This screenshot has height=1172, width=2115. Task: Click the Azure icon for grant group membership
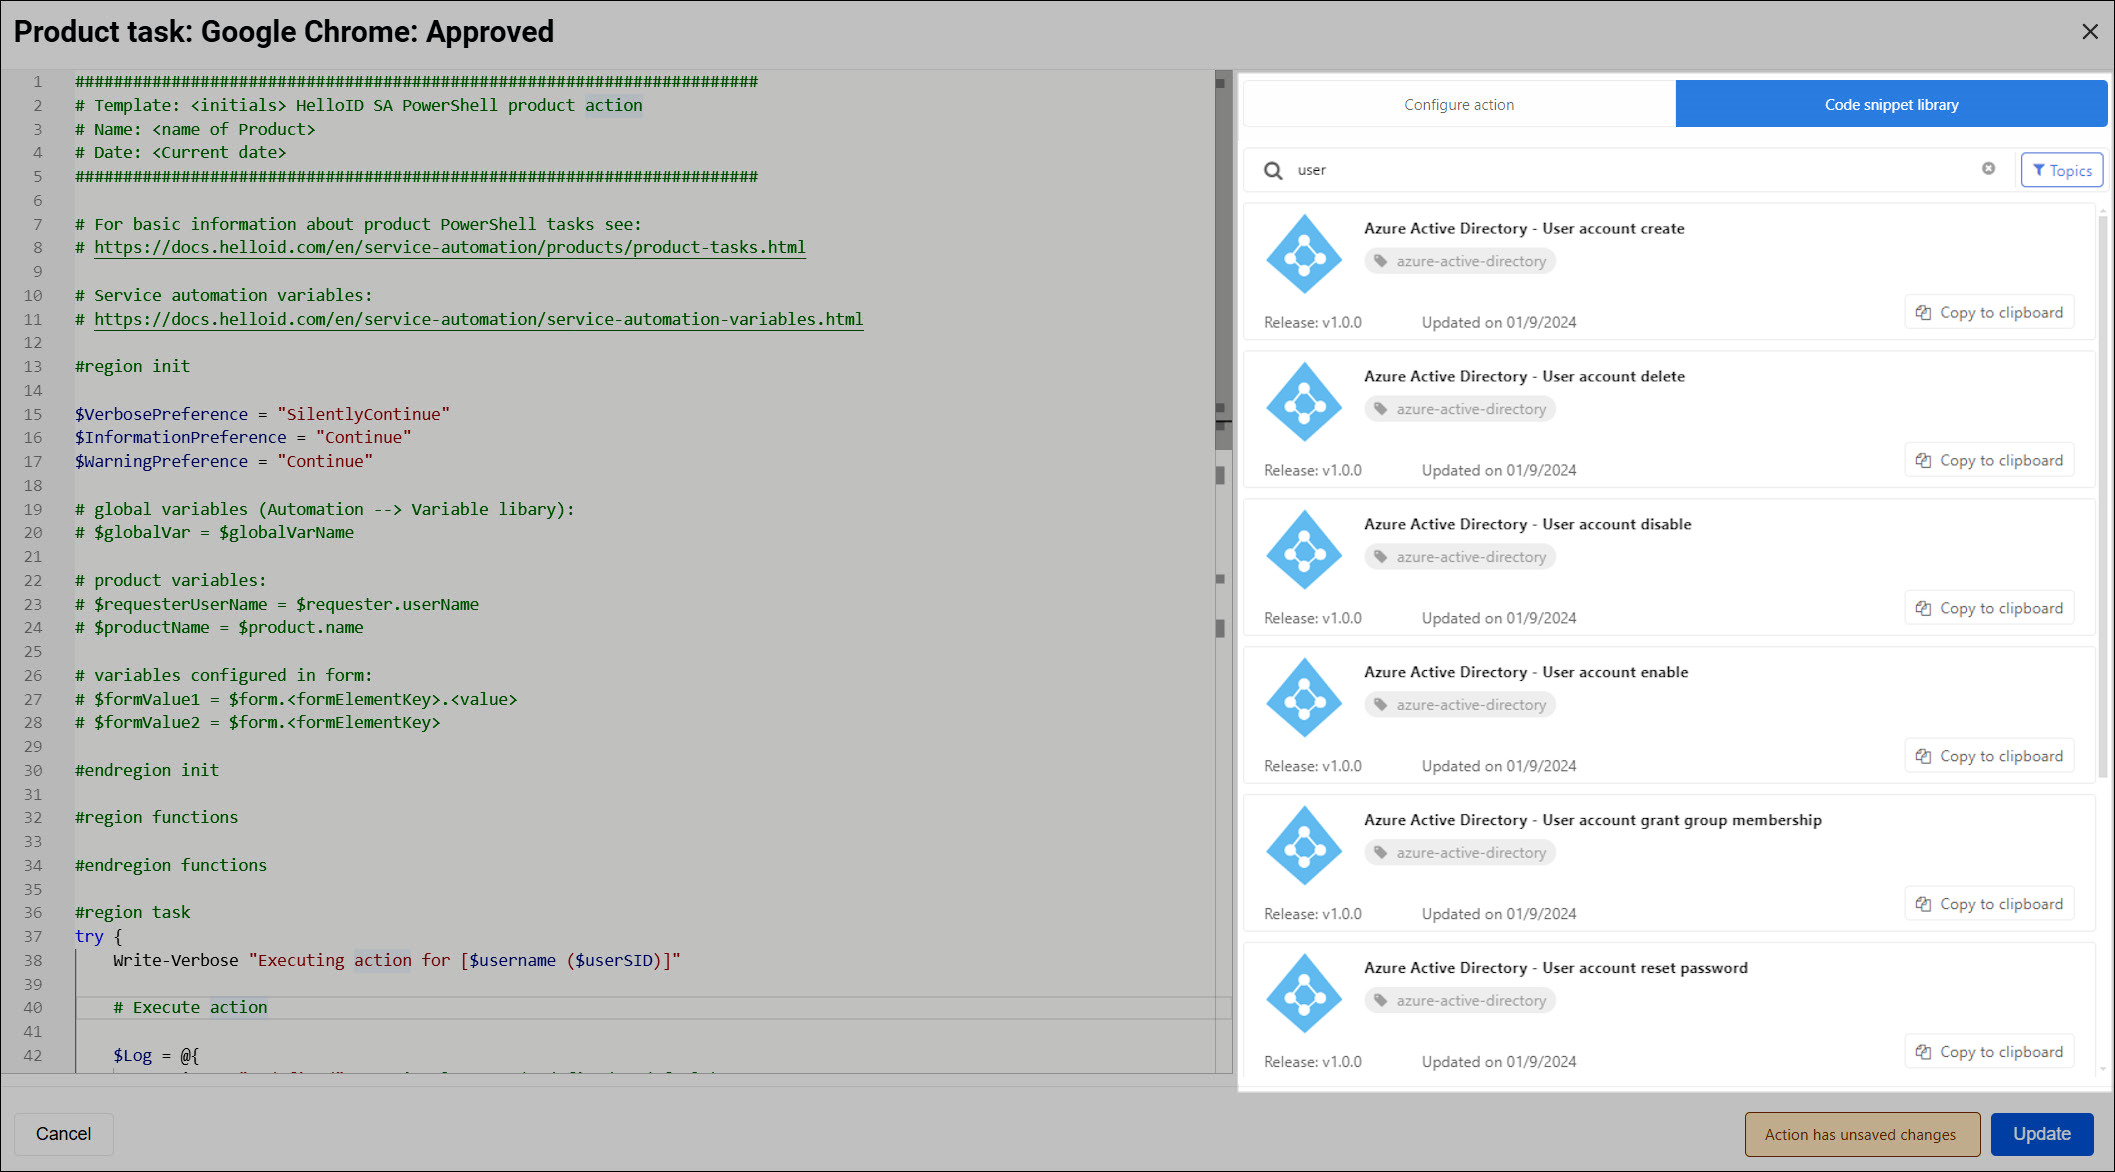1304,846
